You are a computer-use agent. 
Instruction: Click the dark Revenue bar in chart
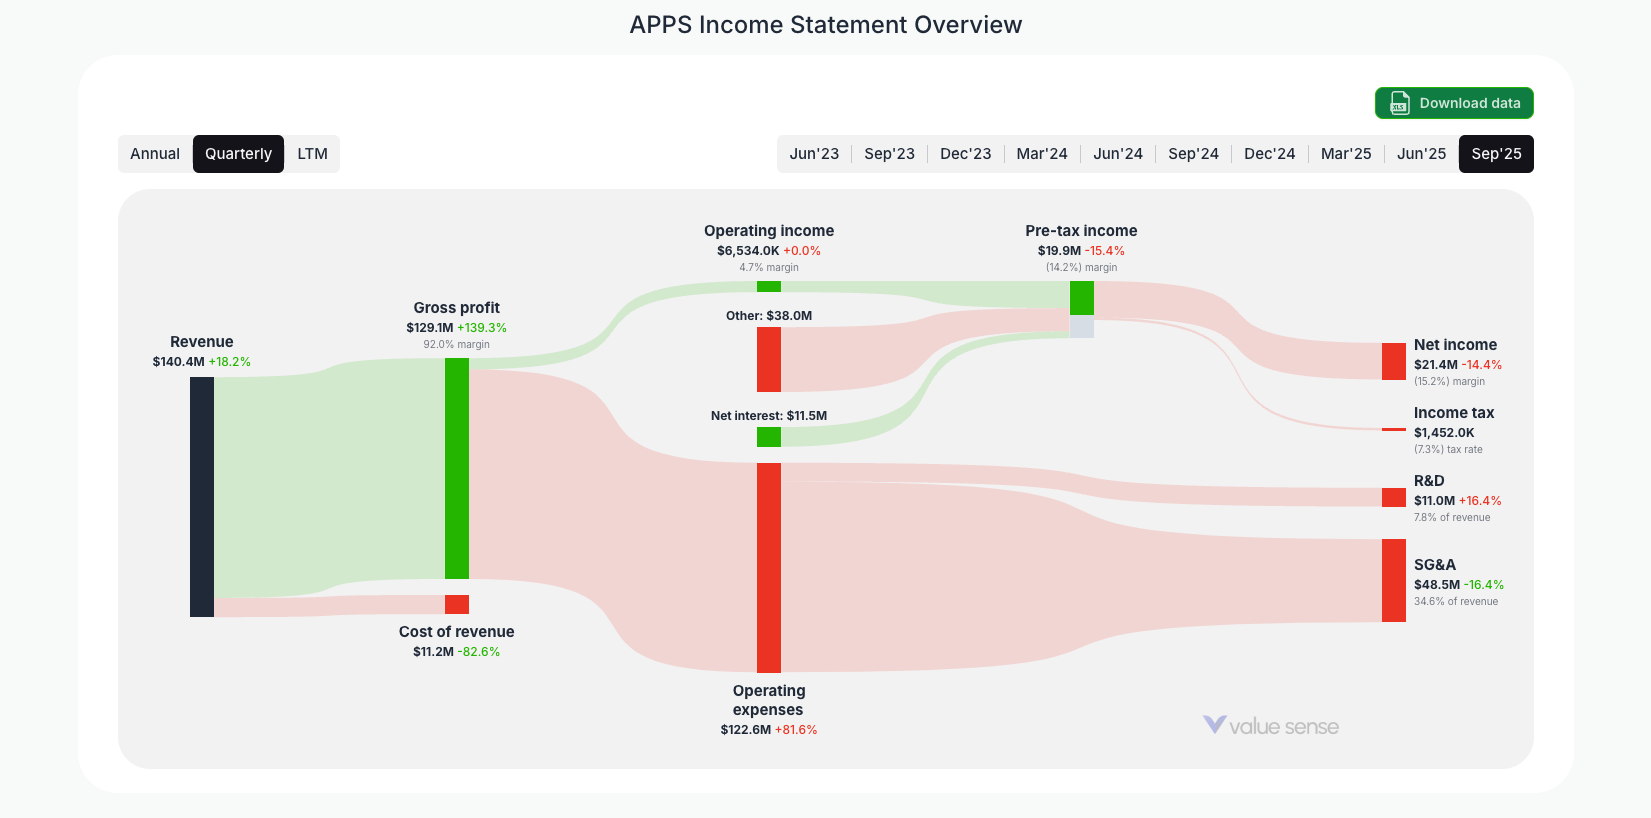[202, 497]
